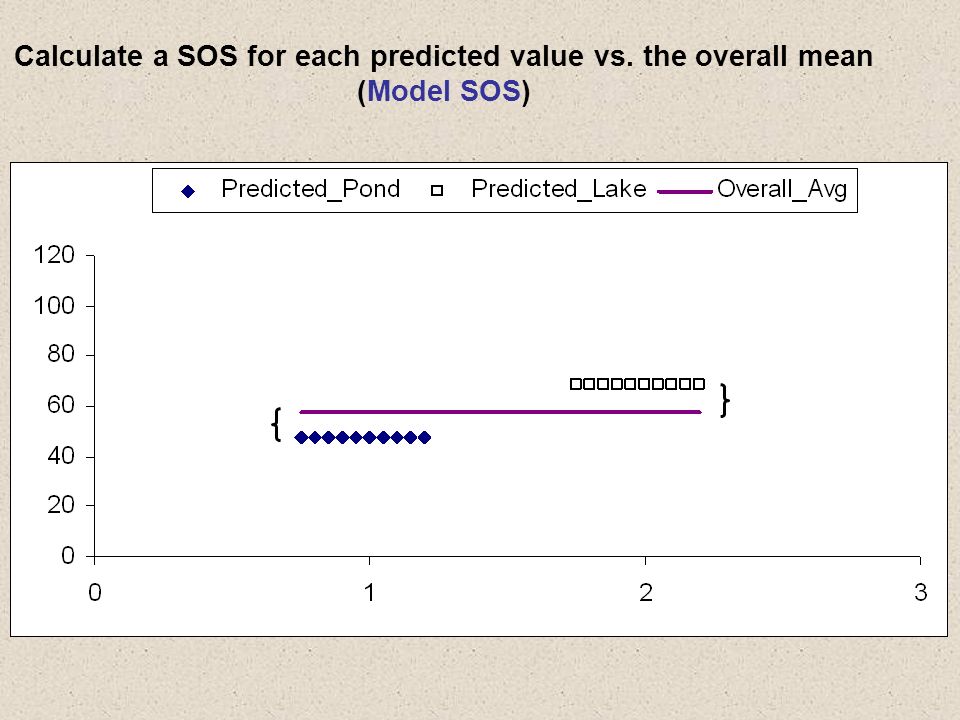Click the Overall_Avg legend label
This screenshot has width=960, height=720.
(782, 190)
